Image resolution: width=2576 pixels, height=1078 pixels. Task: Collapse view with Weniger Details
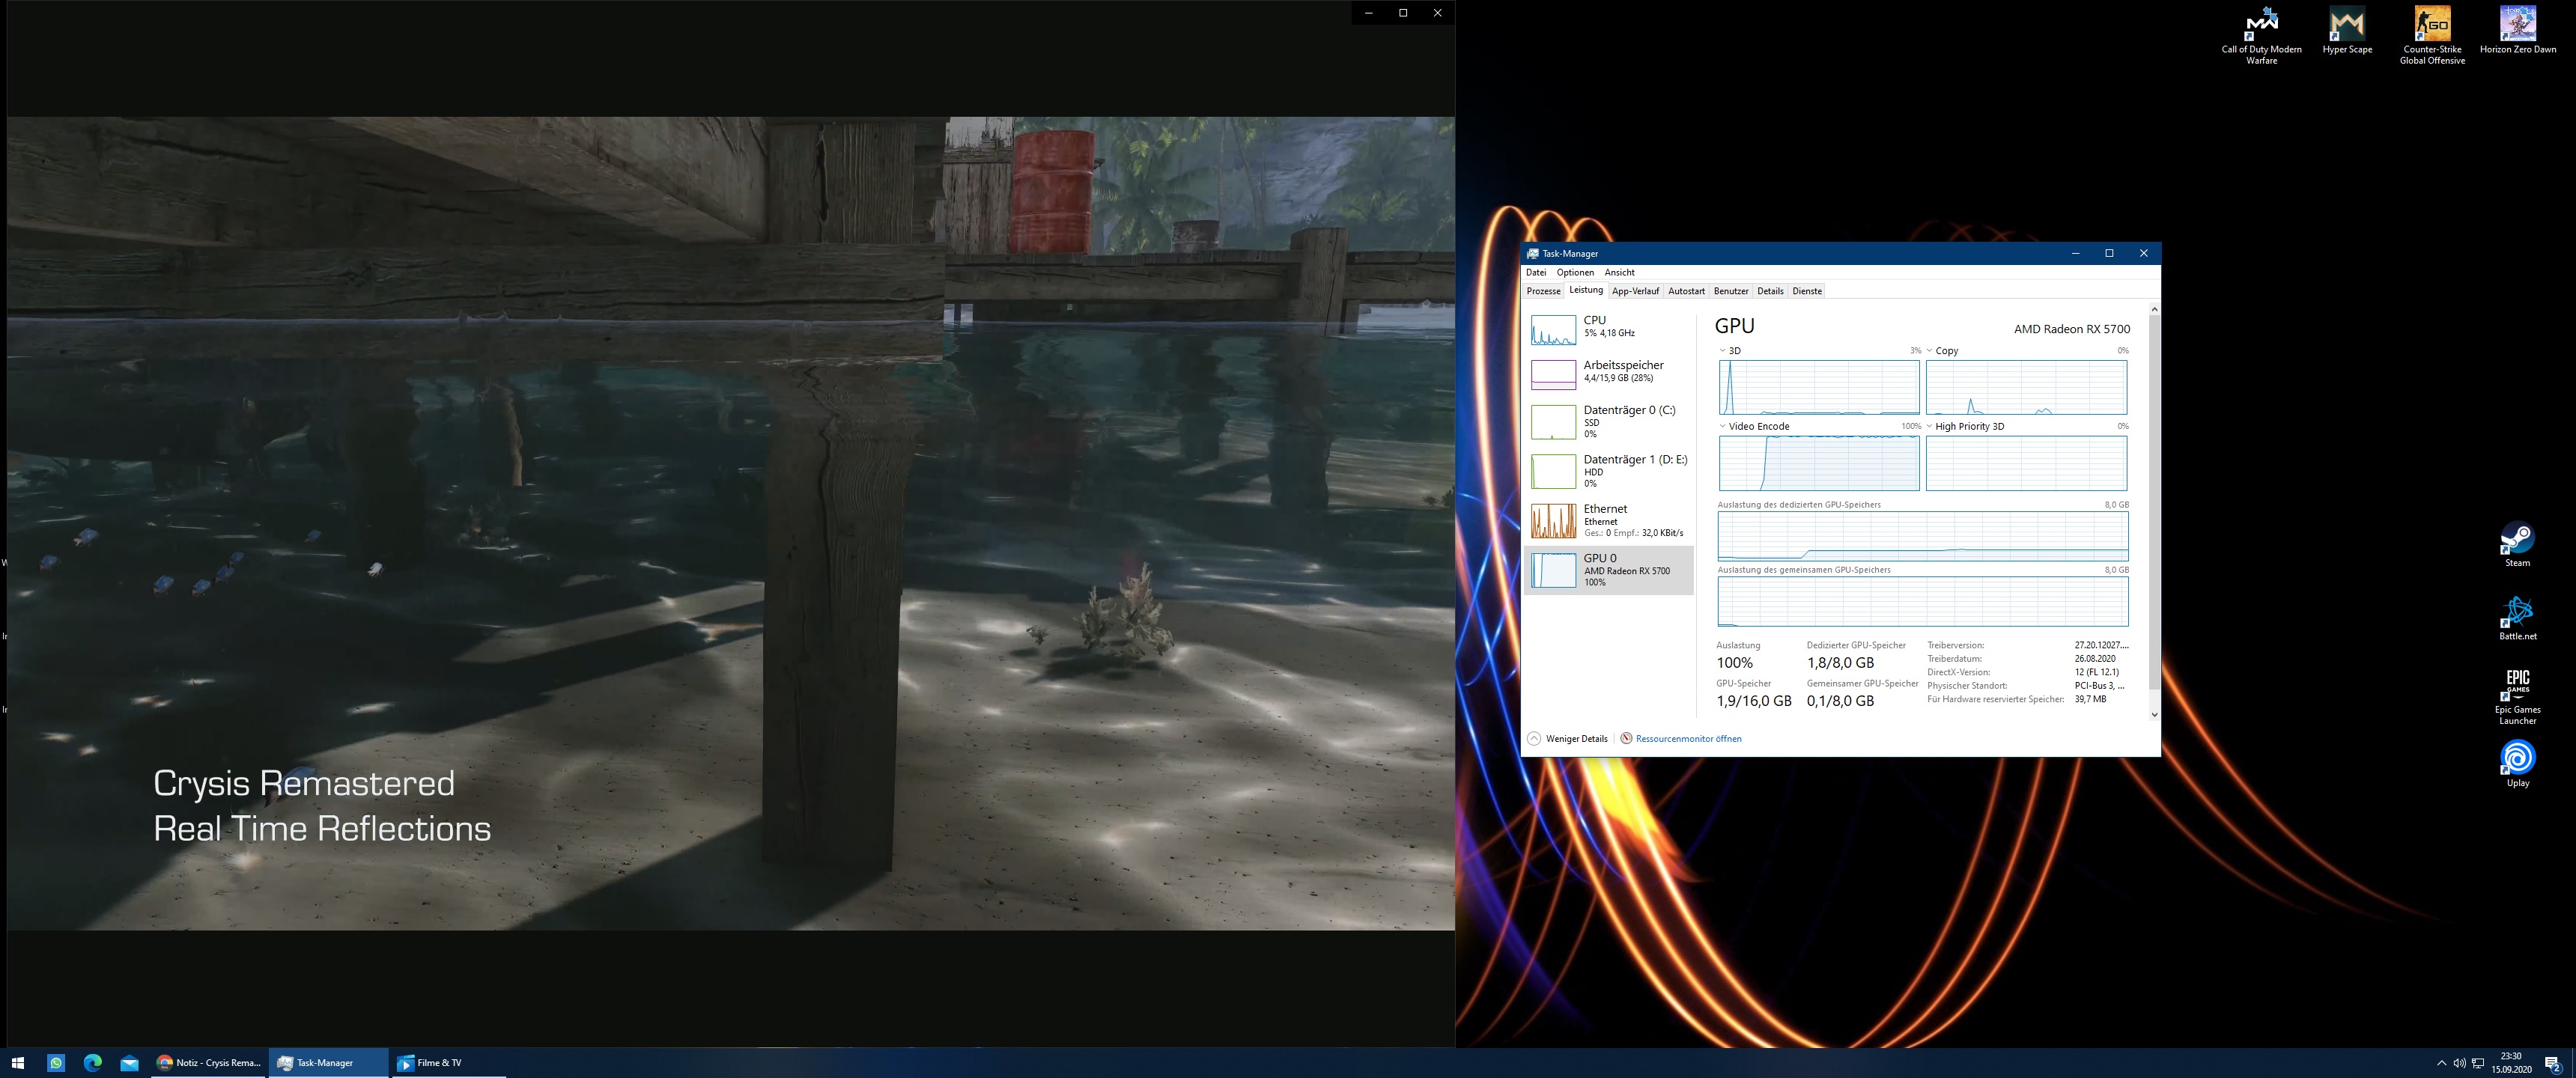[x=1567, y=739]
